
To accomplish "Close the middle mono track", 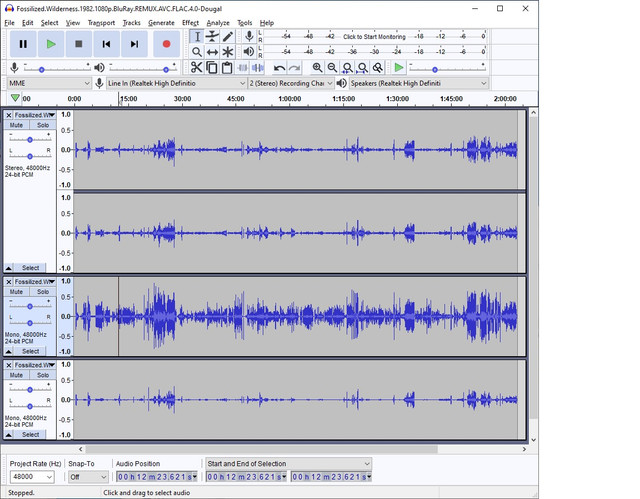I will pos(9,282).
